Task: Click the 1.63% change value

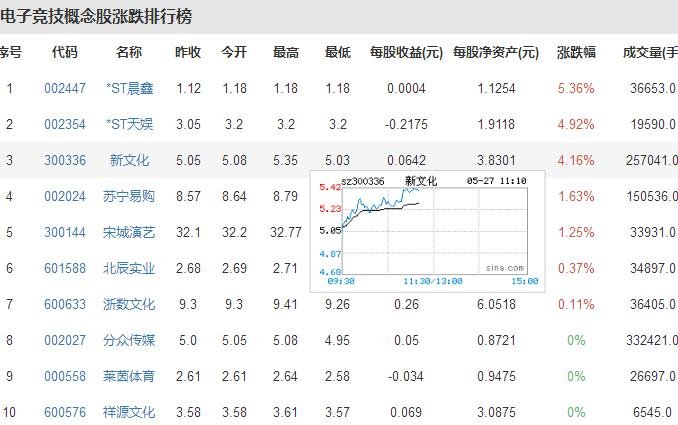Action: pyautogui.click(x=576, y=196)
